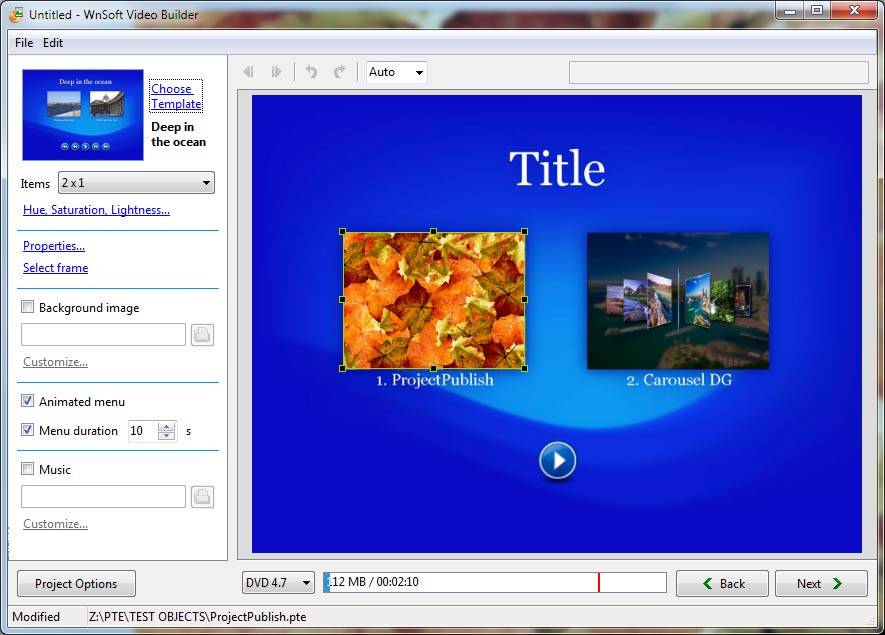Click the app icon in the title bar
The image size is (885, 635).
pos(16,15)
